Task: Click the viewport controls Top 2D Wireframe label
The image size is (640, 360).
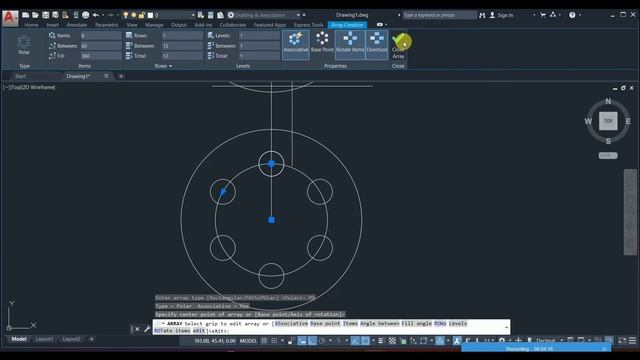Action: 29,87
